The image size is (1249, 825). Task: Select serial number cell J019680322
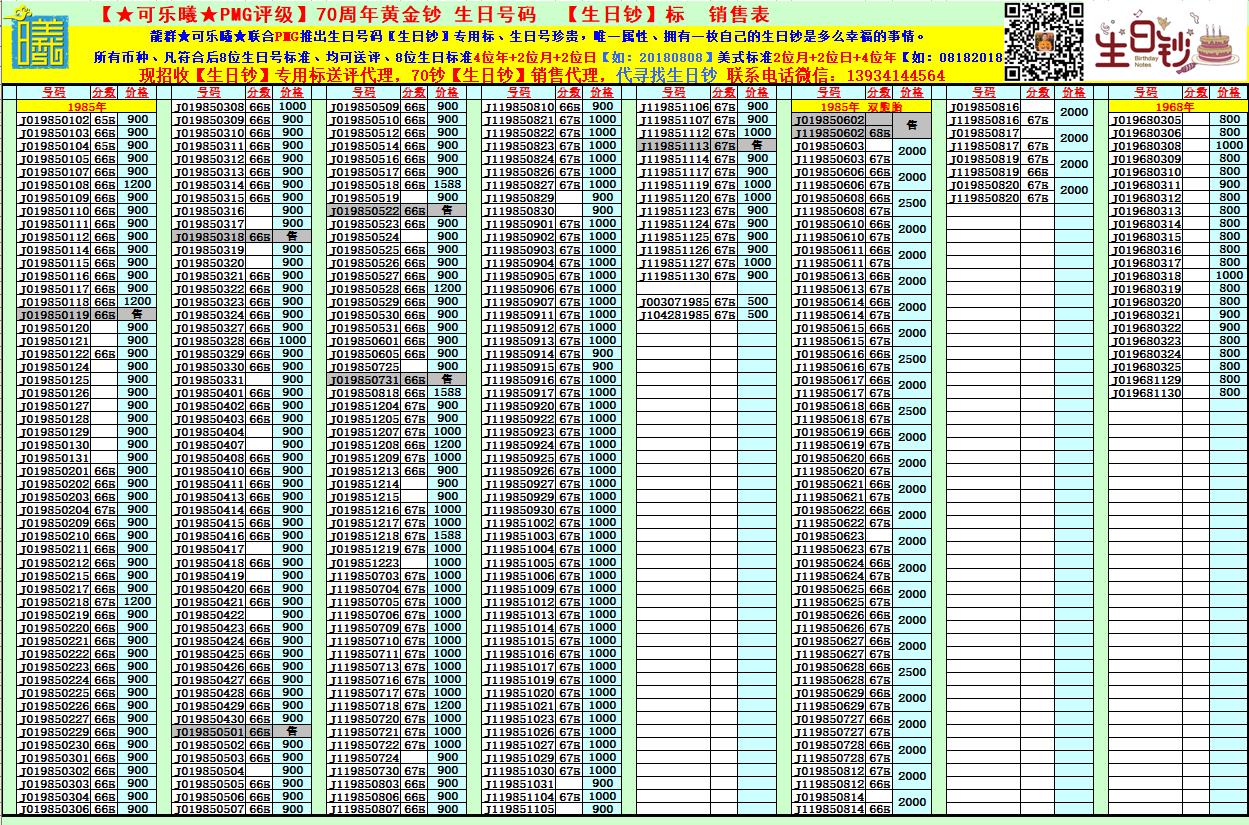[1146, 328]
